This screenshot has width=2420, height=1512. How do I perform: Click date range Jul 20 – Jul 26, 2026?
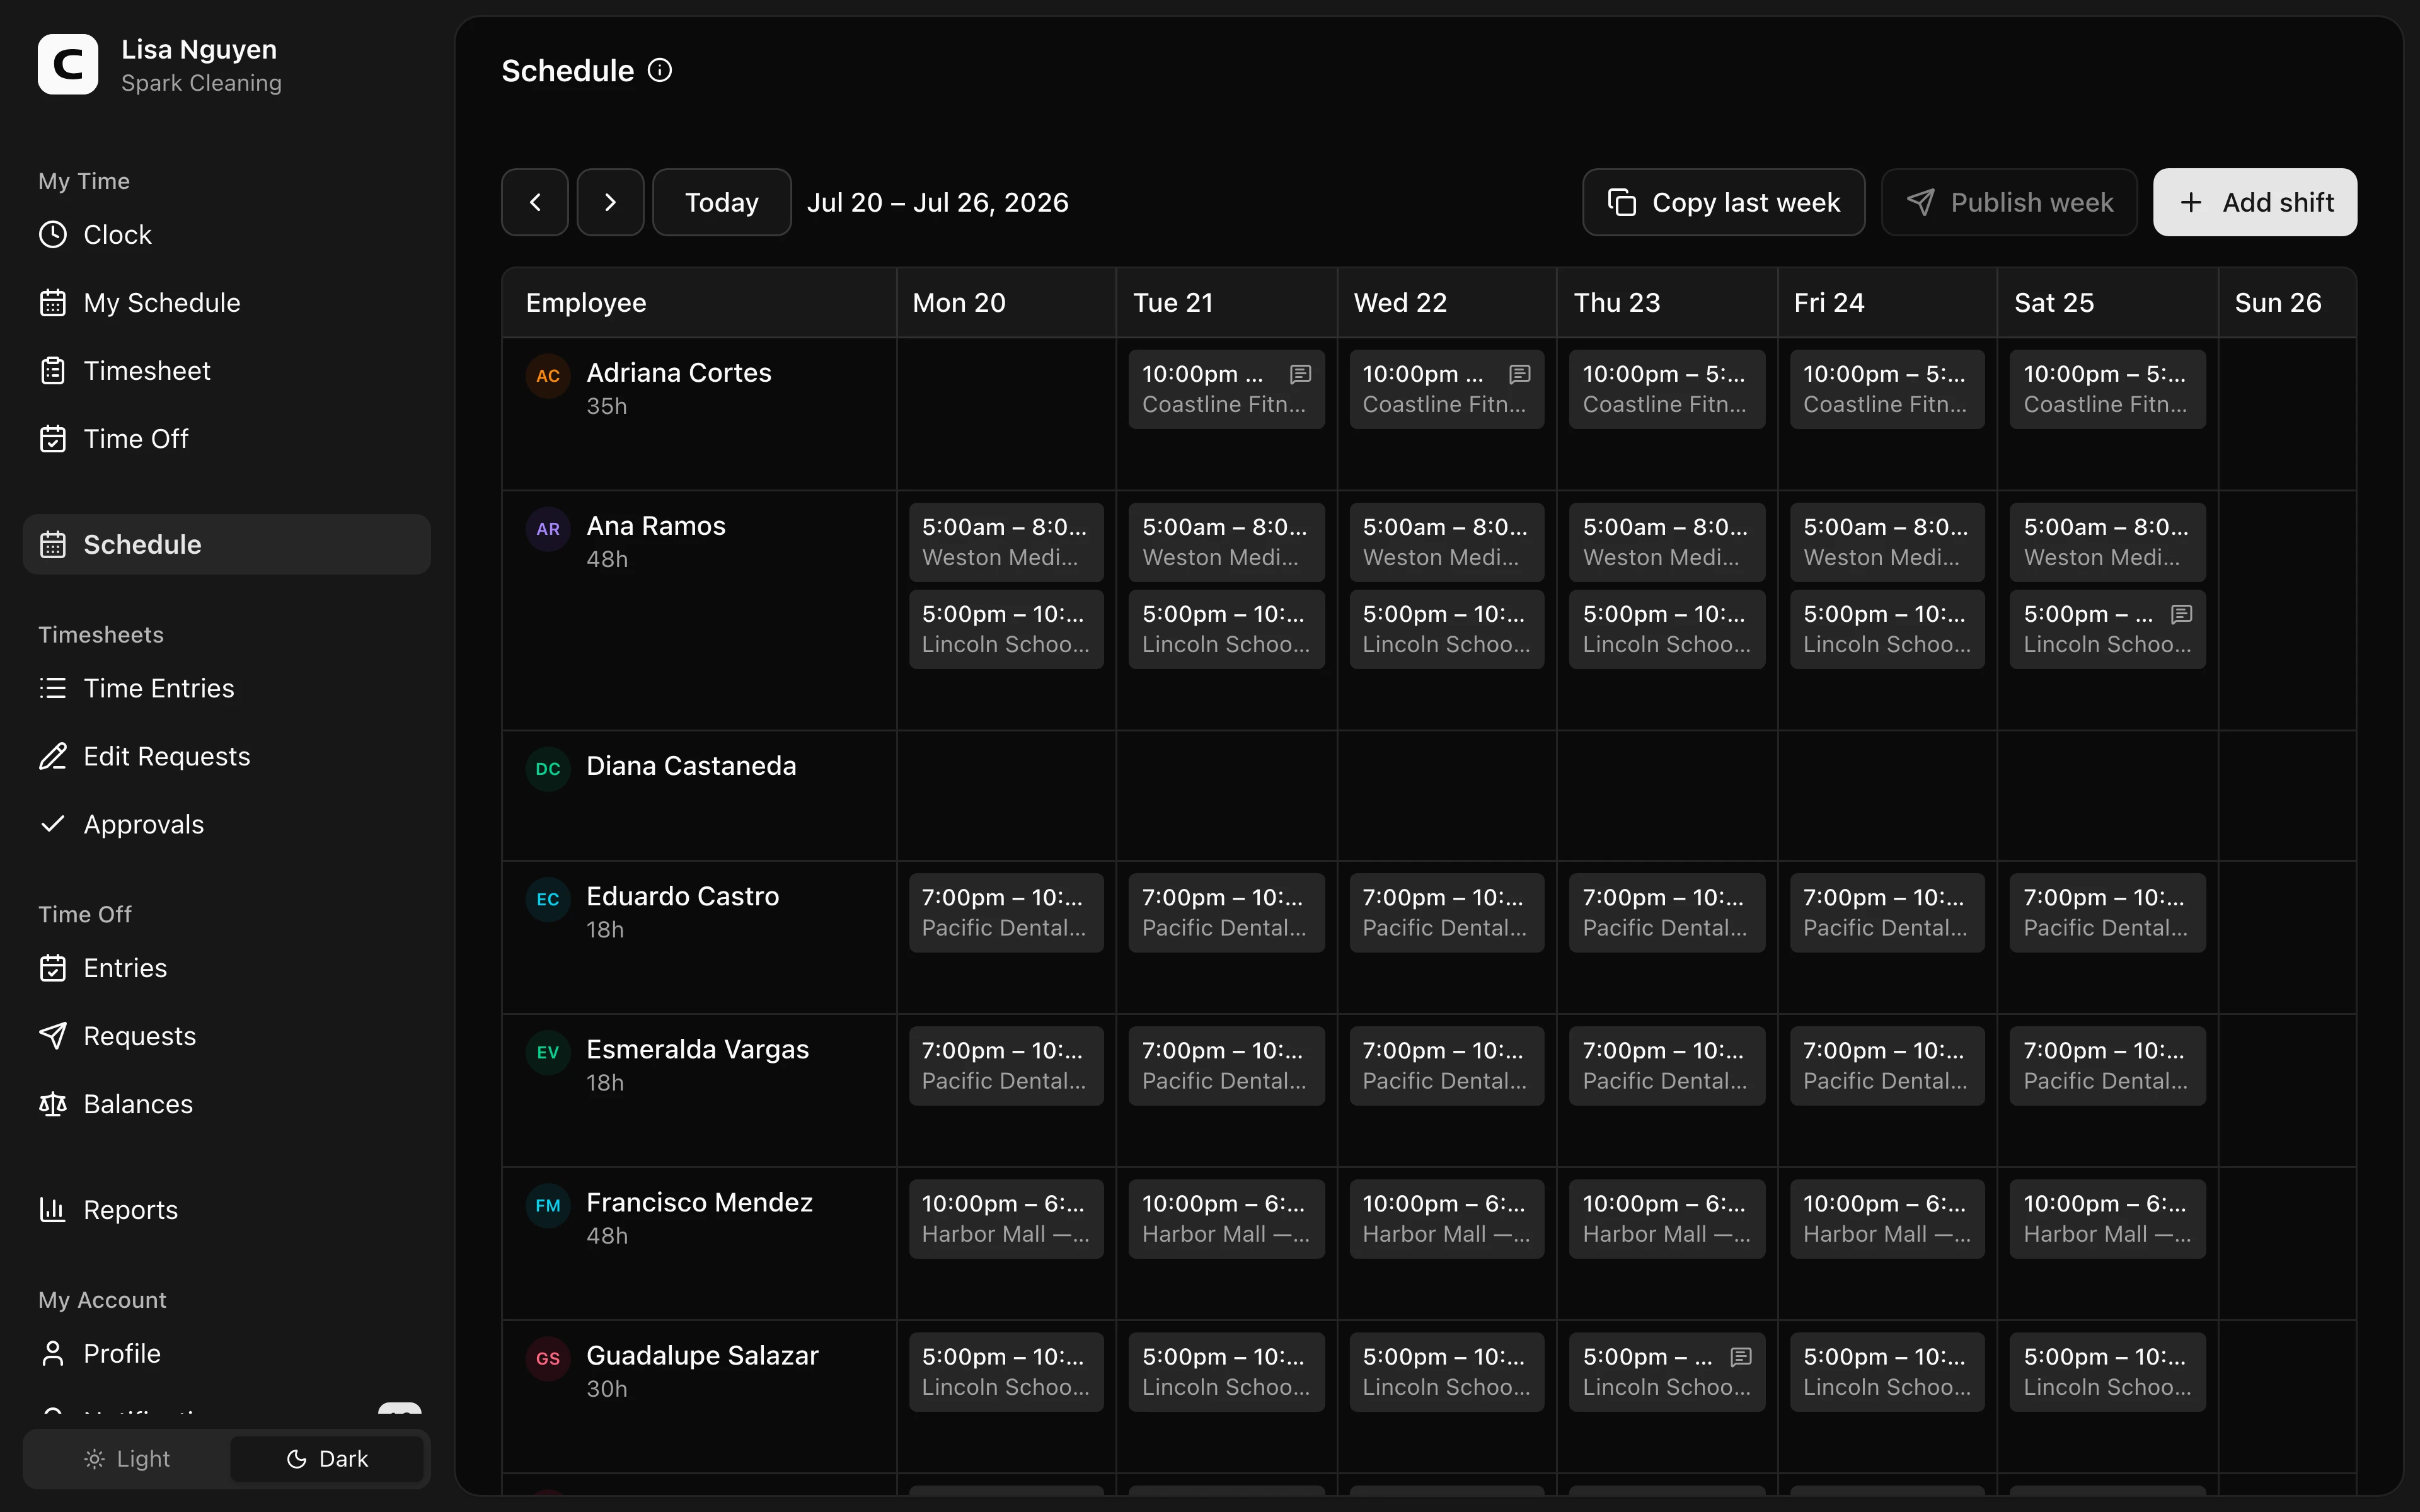(937, 203)
